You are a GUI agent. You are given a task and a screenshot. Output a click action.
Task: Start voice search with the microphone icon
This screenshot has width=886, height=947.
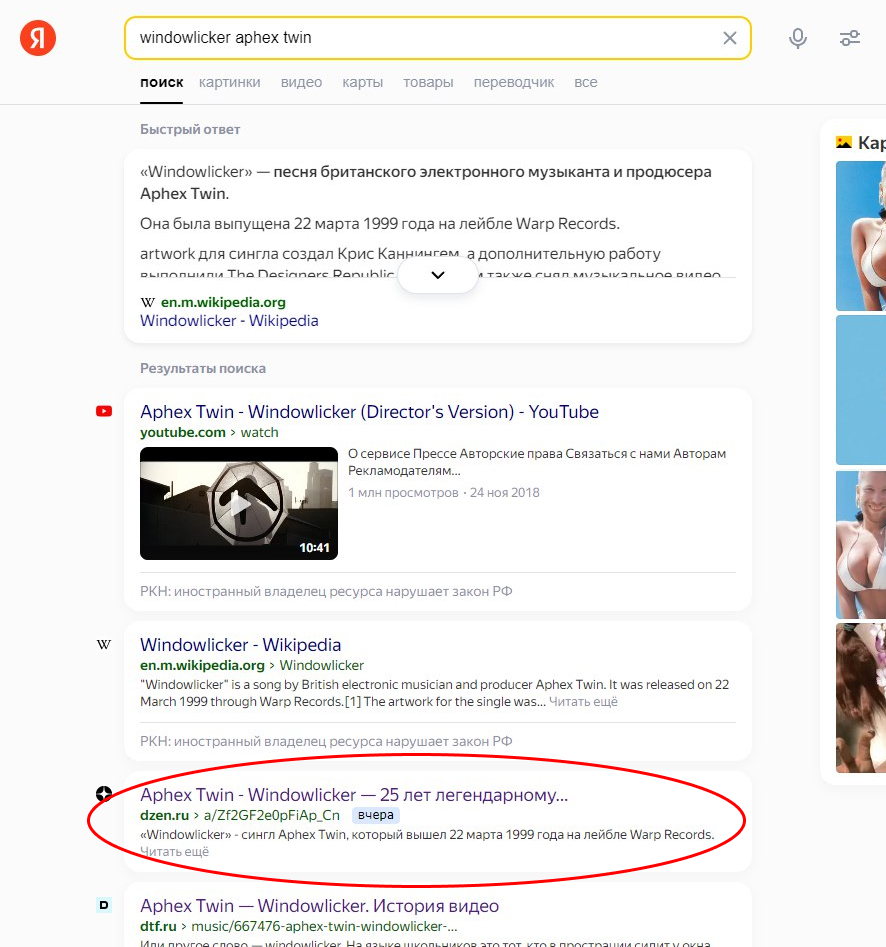[798, 38]
